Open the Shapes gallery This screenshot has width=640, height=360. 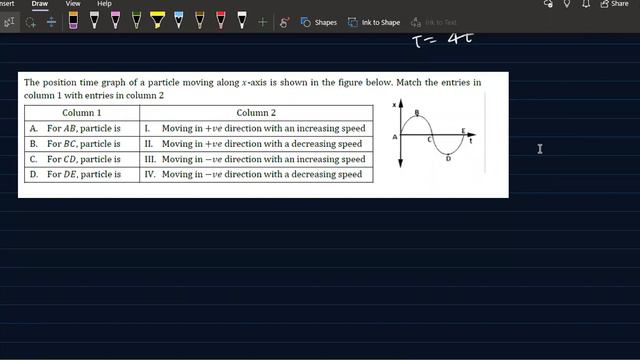(319, 22)
